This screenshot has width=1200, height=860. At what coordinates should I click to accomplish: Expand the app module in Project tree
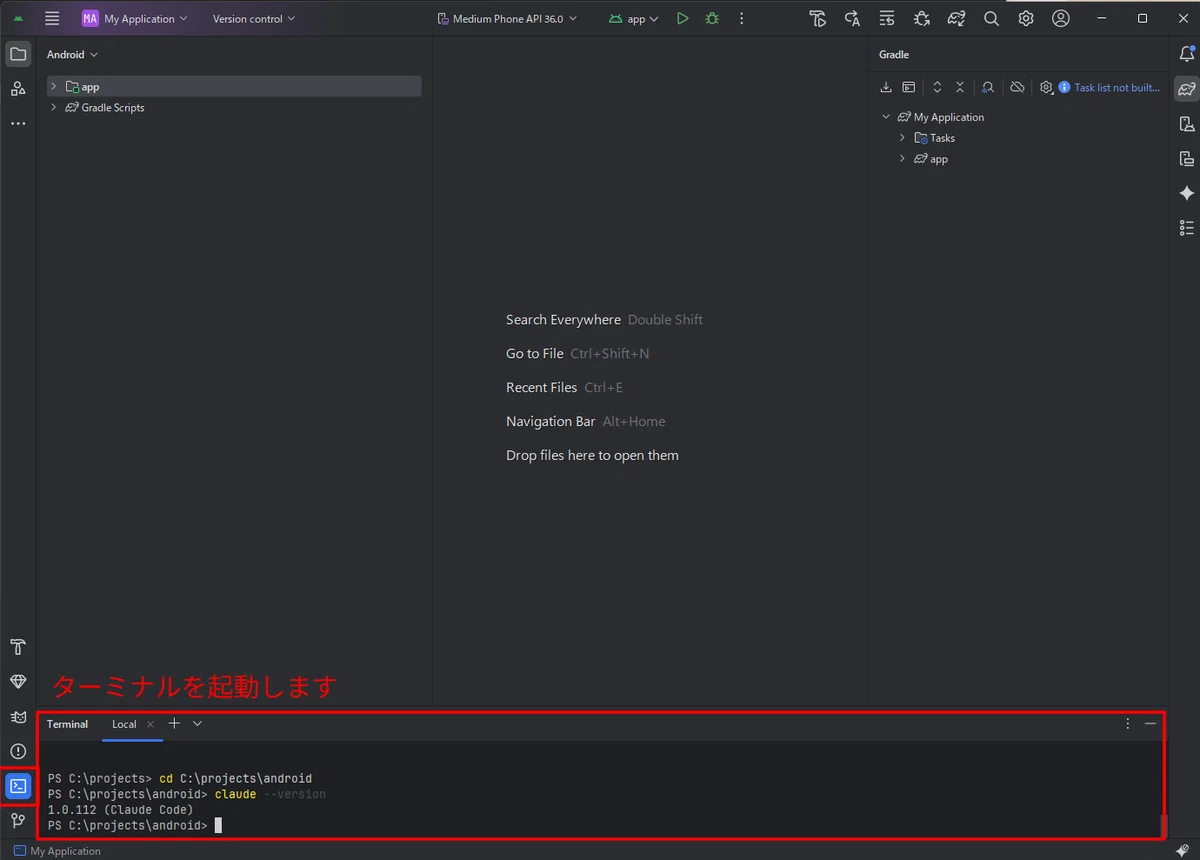pos(54,87)
